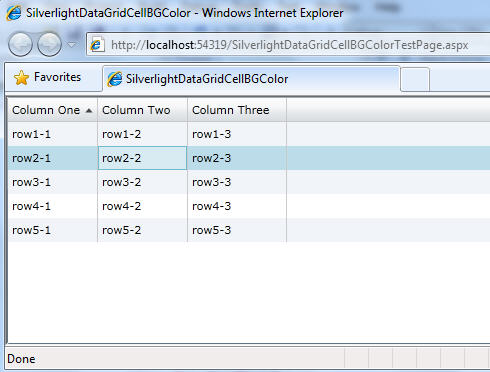This screenshot has height=372, width=490.
Task: Select cell row5-1
Action: [52, 230]
